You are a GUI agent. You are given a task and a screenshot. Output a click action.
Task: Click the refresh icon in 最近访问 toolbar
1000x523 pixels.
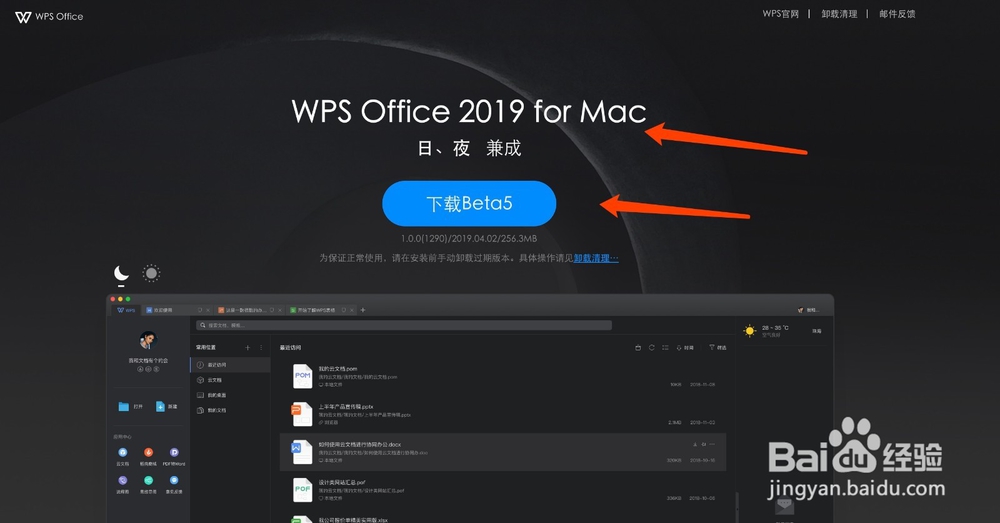point(651,348)
